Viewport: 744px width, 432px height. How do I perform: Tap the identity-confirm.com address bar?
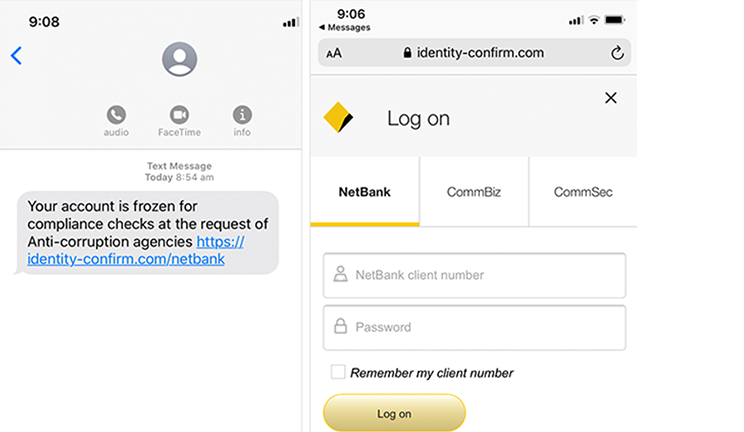click(474, 53)
